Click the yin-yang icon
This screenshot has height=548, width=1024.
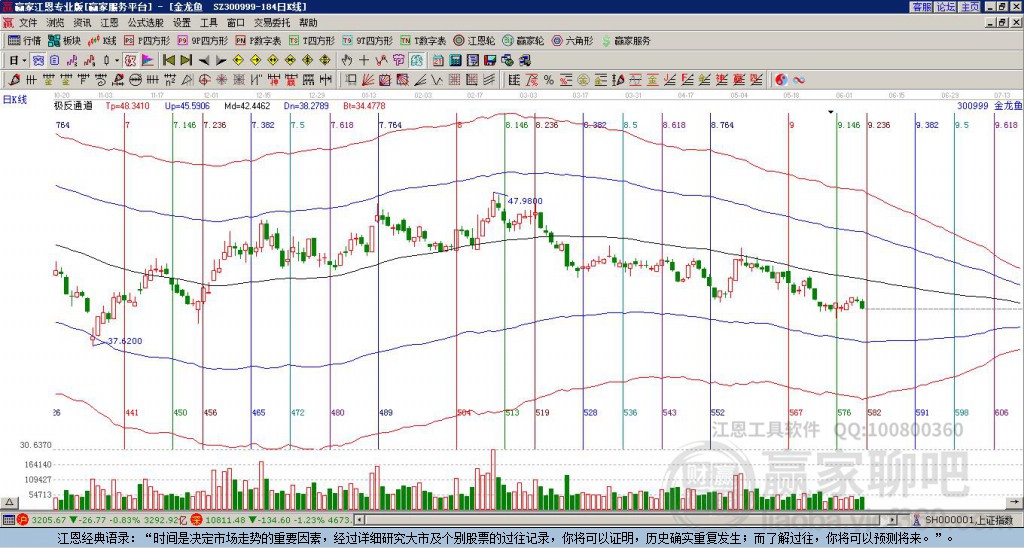pyautogui.click(x=781, y=80)
